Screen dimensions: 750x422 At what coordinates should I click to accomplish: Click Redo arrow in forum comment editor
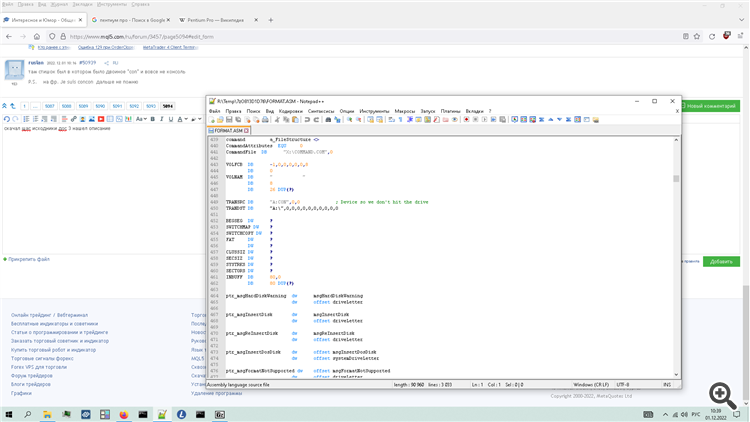point(15,119)
